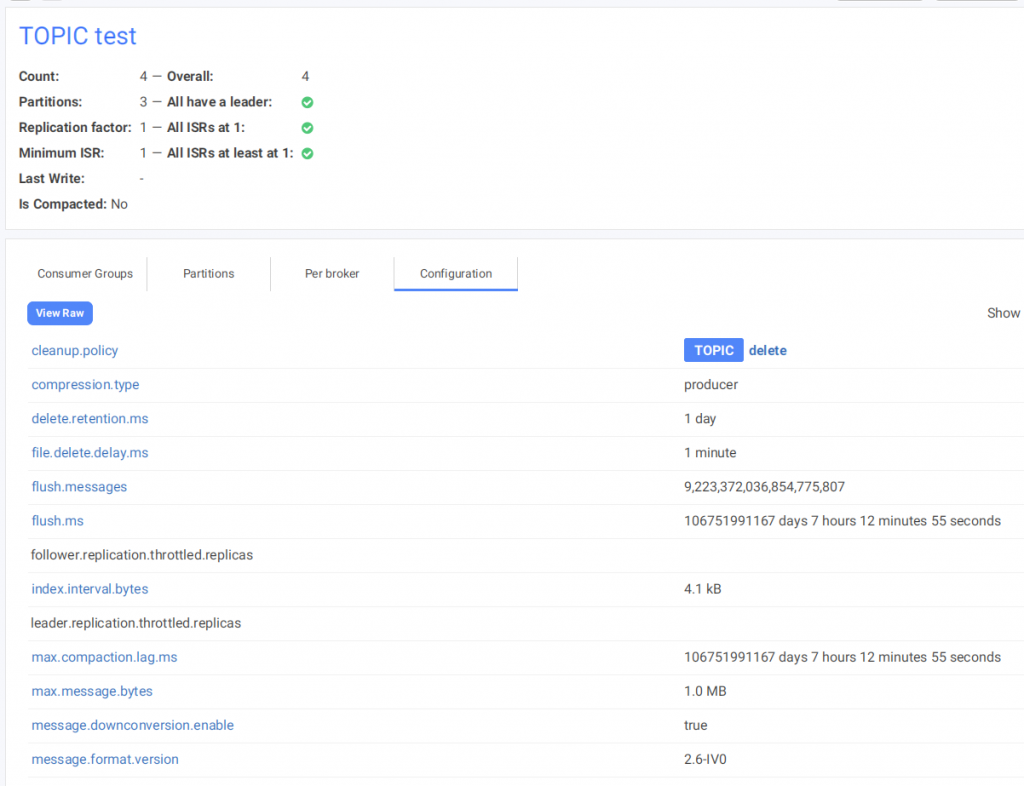Screen dimensions: 1024x786
Task: Click the max.compaction.lag.ms link
Action: (104, 657)
